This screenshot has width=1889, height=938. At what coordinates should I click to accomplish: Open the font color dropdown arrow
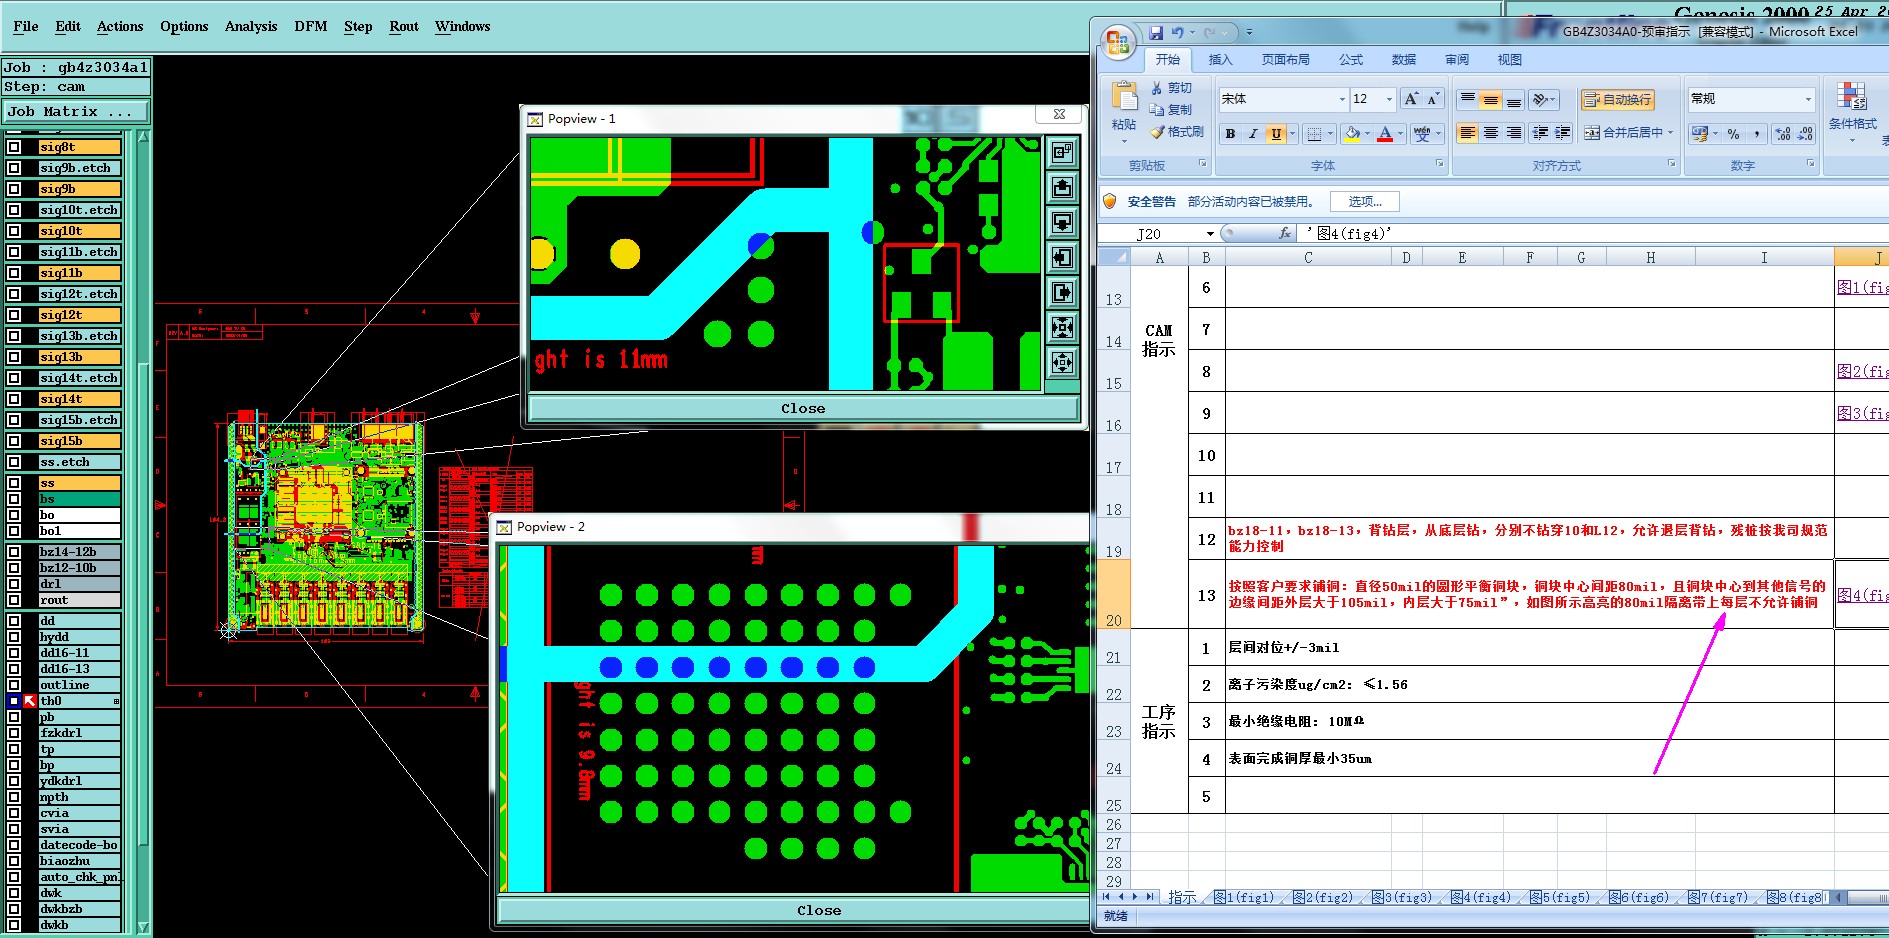(1399, 134)
